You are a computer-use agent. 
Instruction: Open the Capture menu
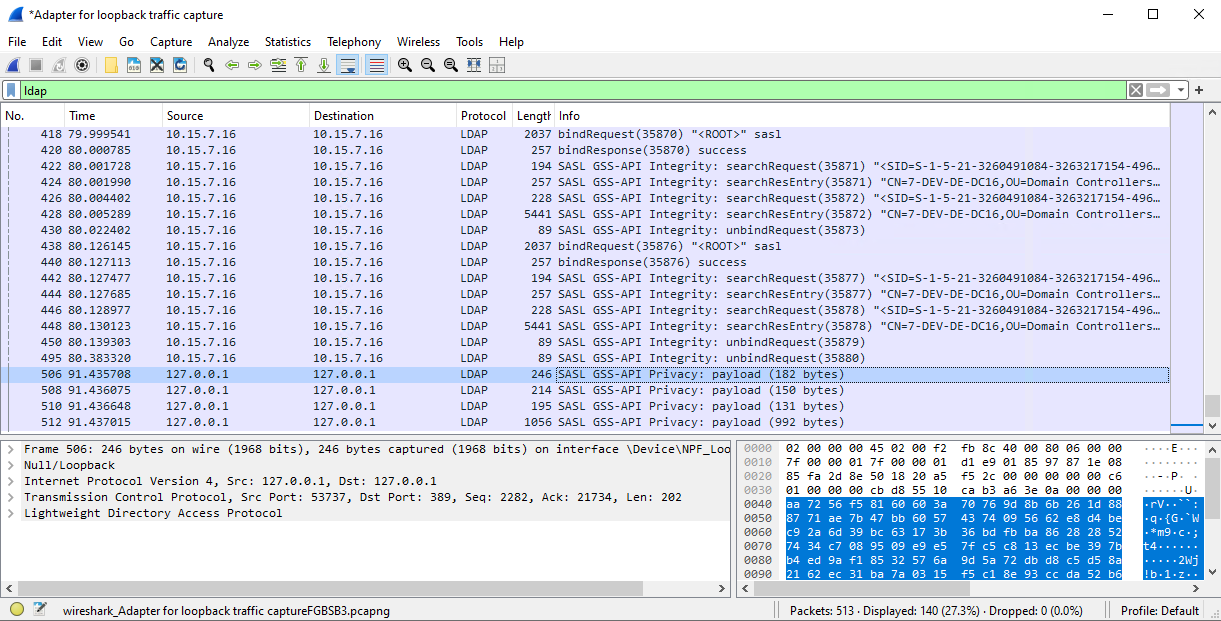pyautogui.click(x=171, y=42)
